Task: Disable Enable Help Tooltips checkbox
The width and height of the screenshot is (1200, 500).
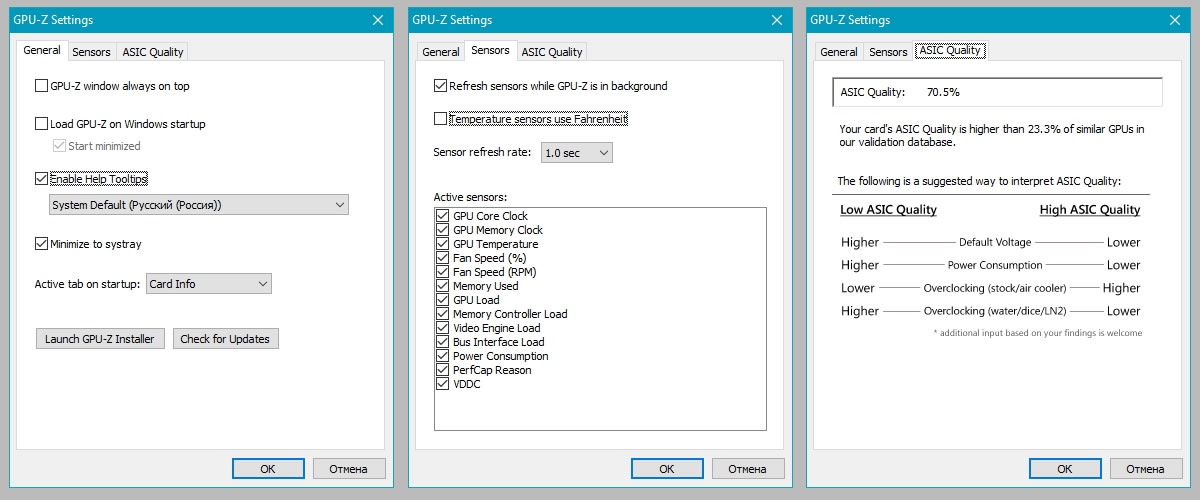Action: (x=41, y=179)
